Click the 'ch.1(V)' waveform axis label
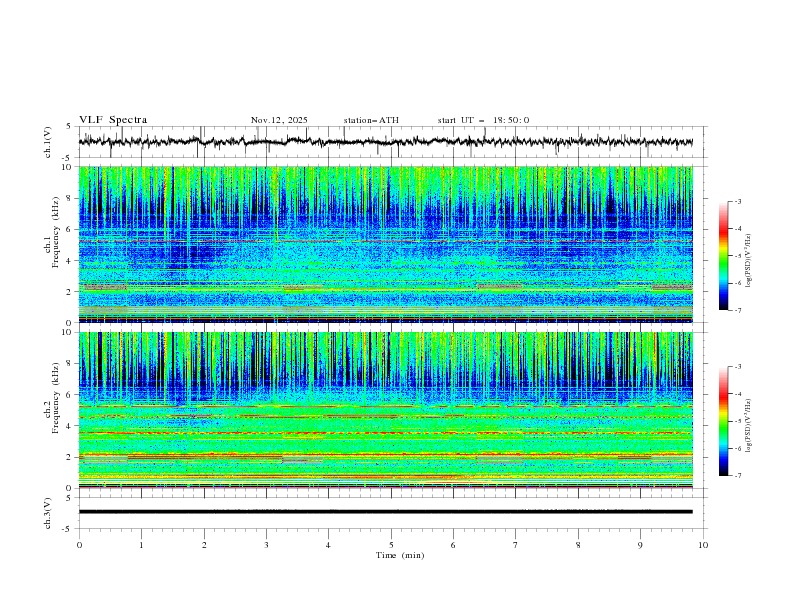 (x=48, y=142)
